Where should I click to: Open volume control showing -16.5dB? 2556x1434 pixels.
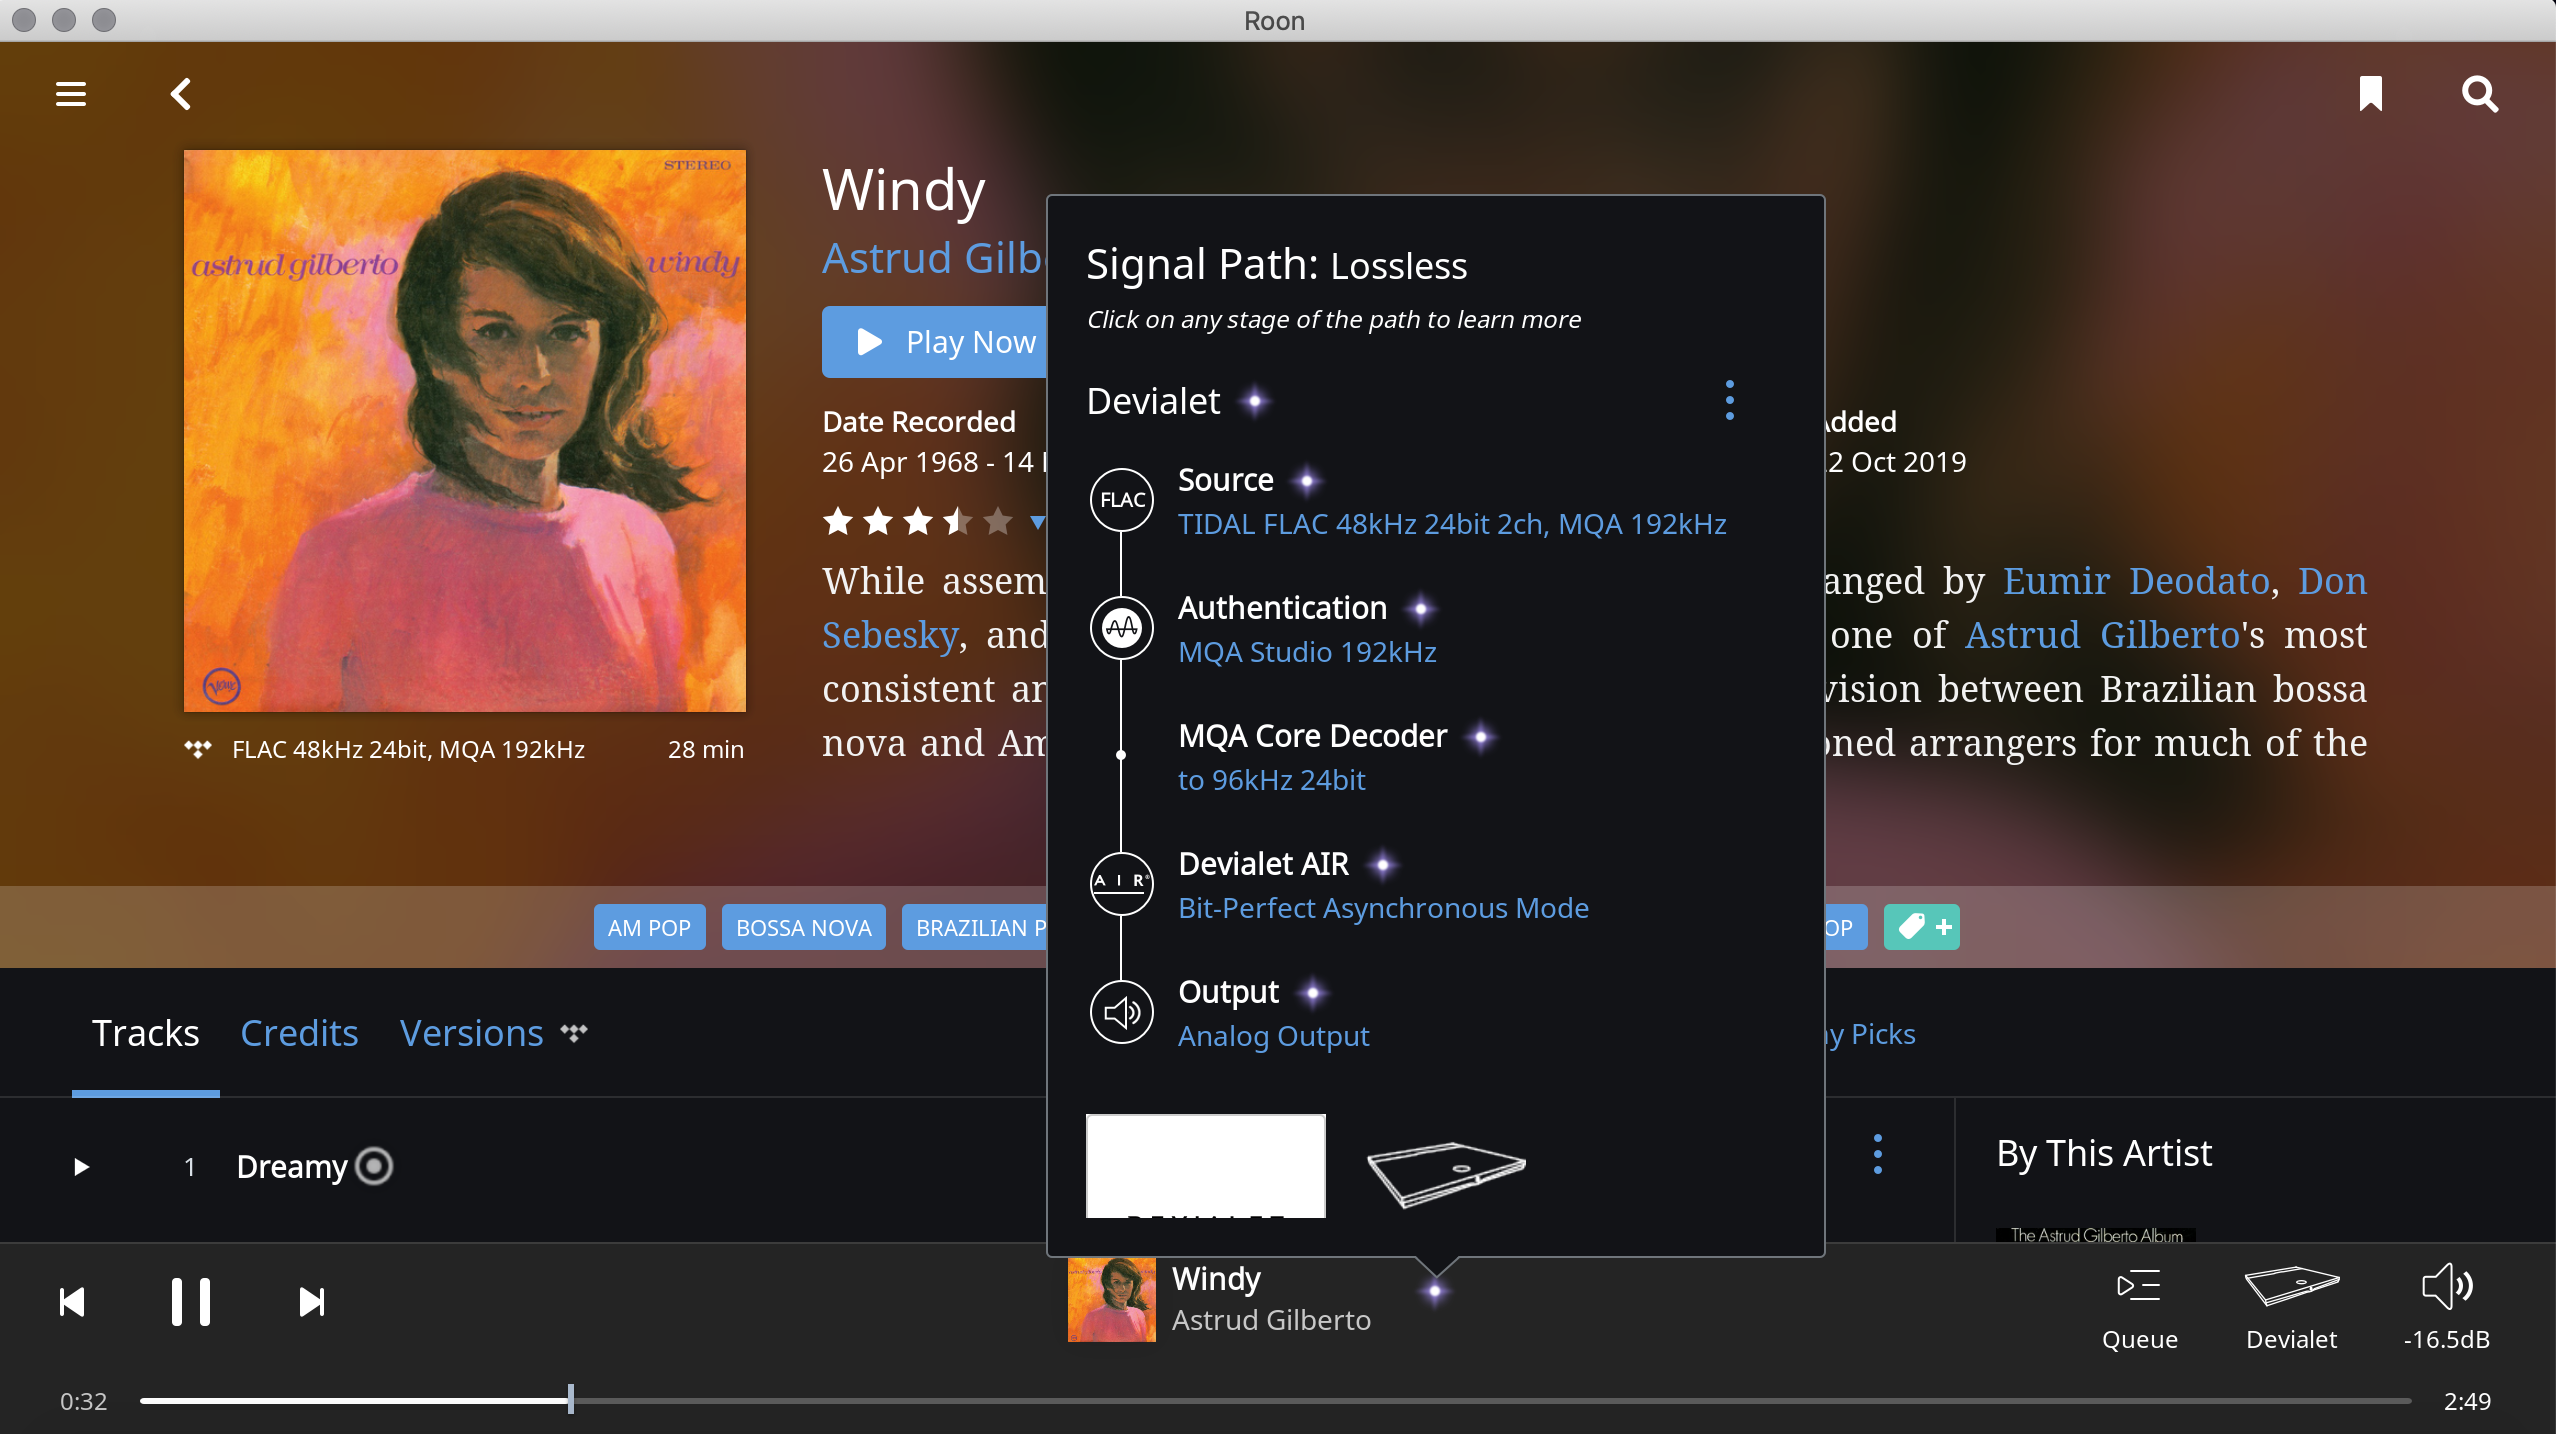2446,1308
